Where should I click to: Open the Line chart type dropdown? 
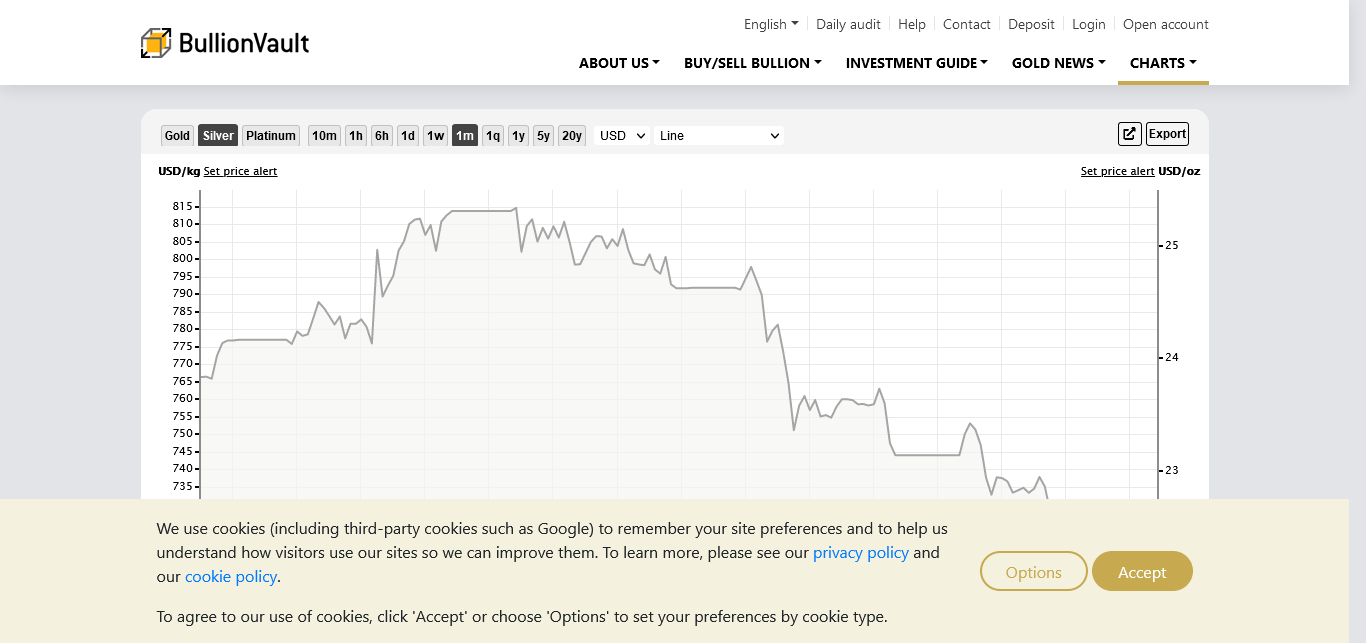pos(718,136)
